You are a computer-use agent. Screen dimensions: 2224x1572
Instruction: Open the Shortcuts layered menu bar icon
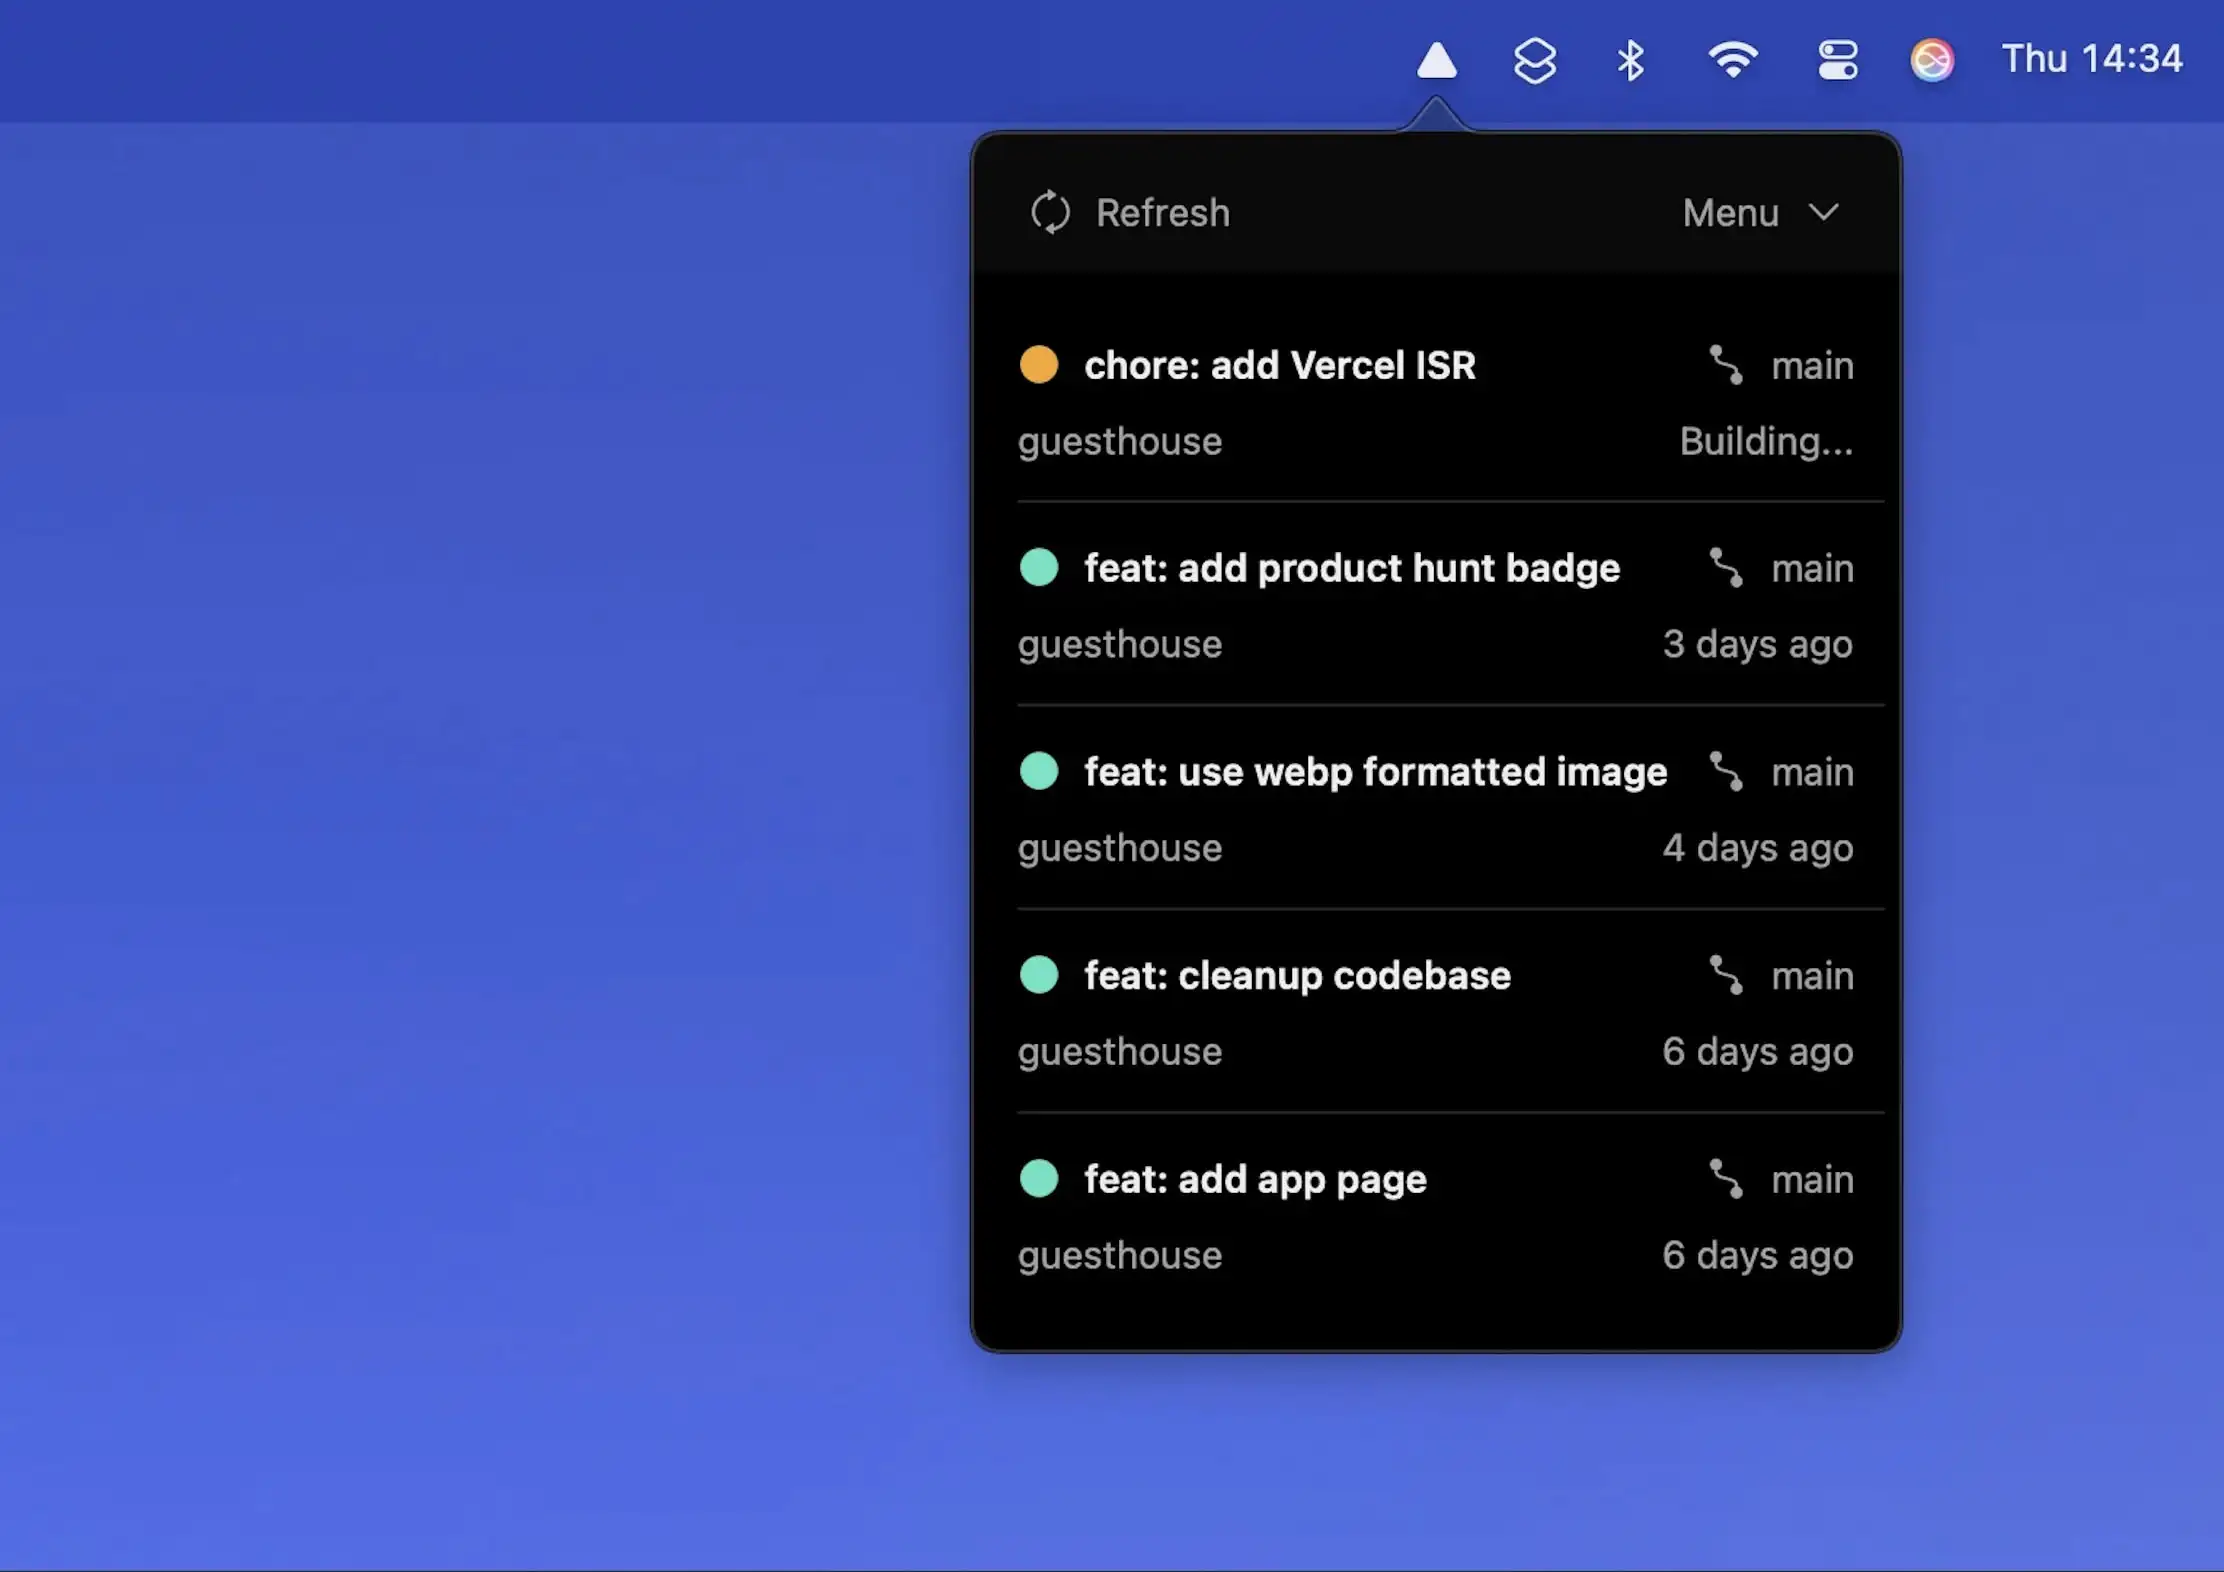point(1534,61)
